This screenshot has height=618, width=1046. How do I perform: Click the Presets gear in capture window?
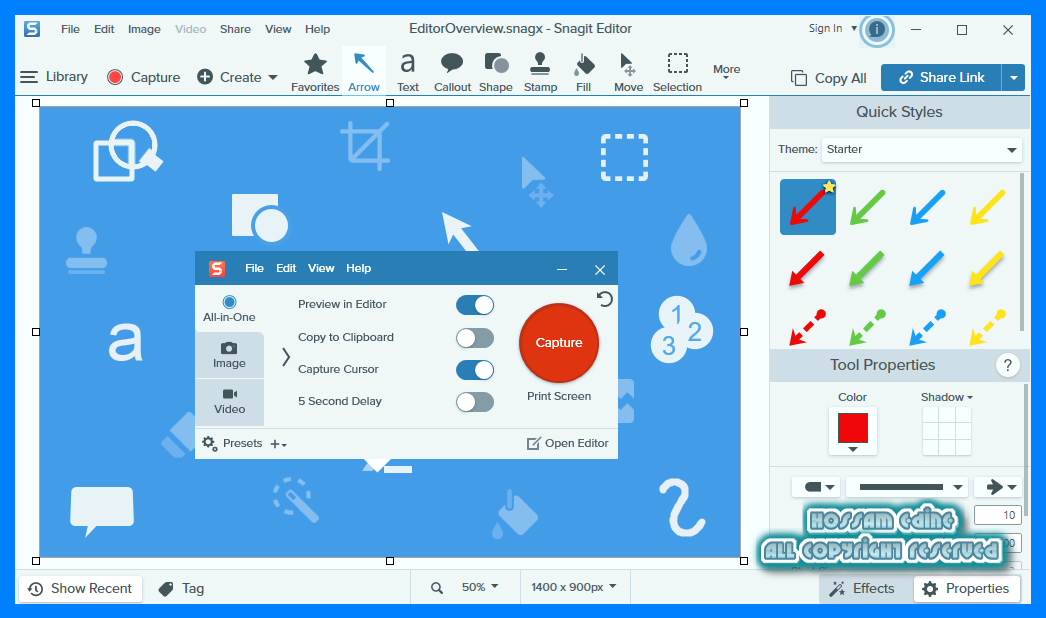coord(209,443)
